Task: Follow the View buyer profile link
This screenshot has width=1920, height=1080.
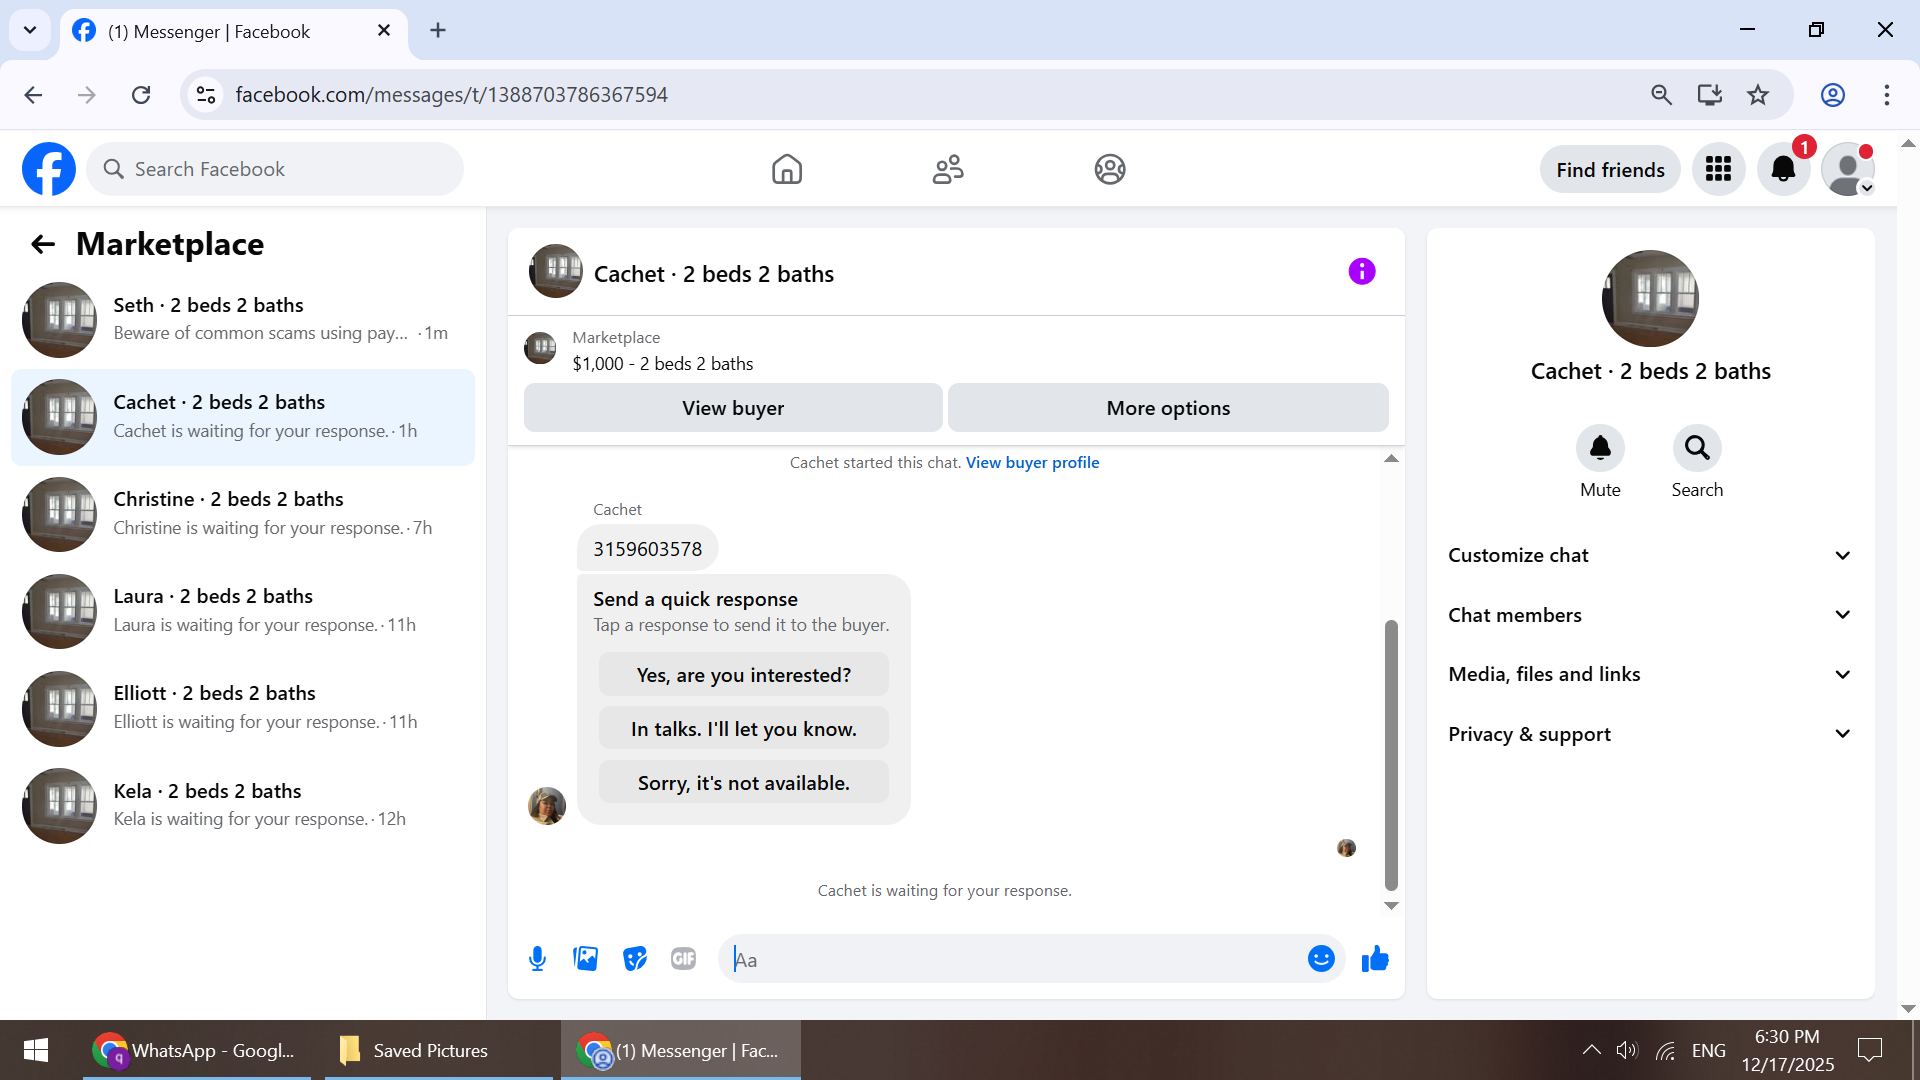Action: tap(1032, 463)
